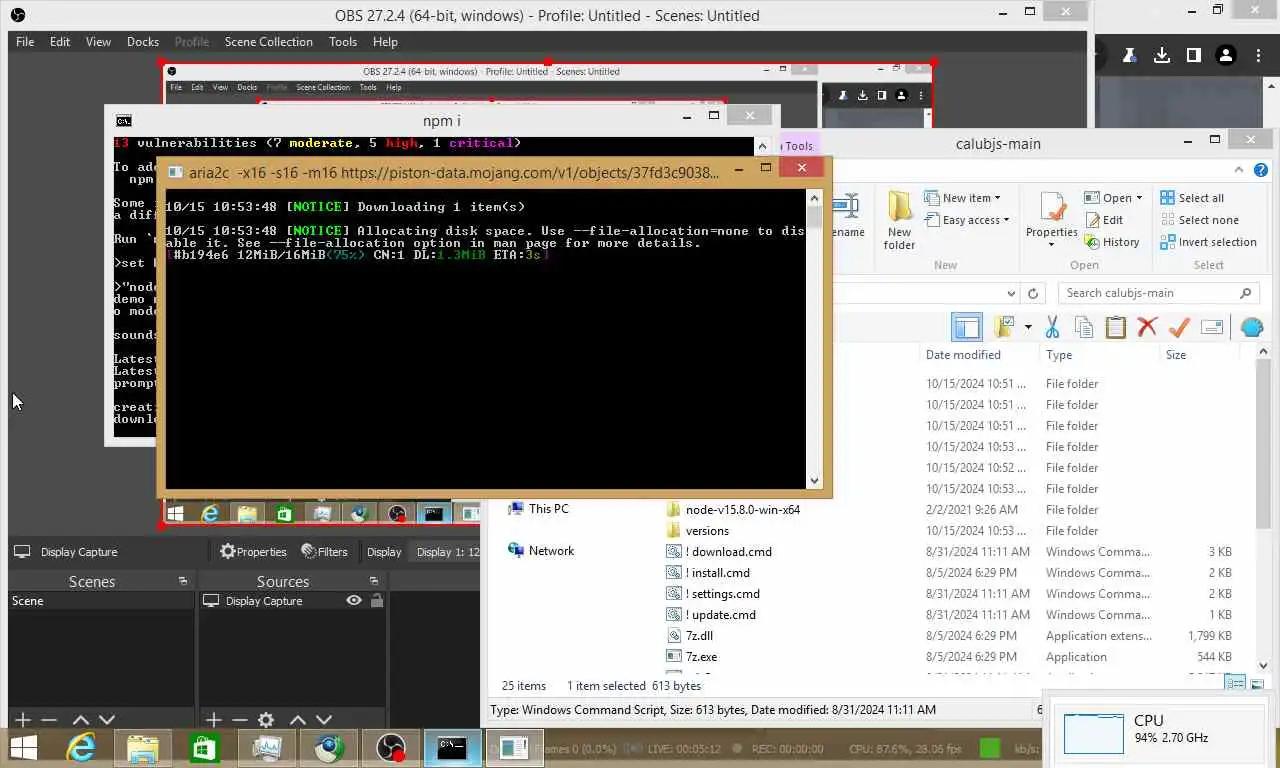This screenshot has width=1280, height=768.
Task: Open the OBS File menu
Action: pos(25,42)
